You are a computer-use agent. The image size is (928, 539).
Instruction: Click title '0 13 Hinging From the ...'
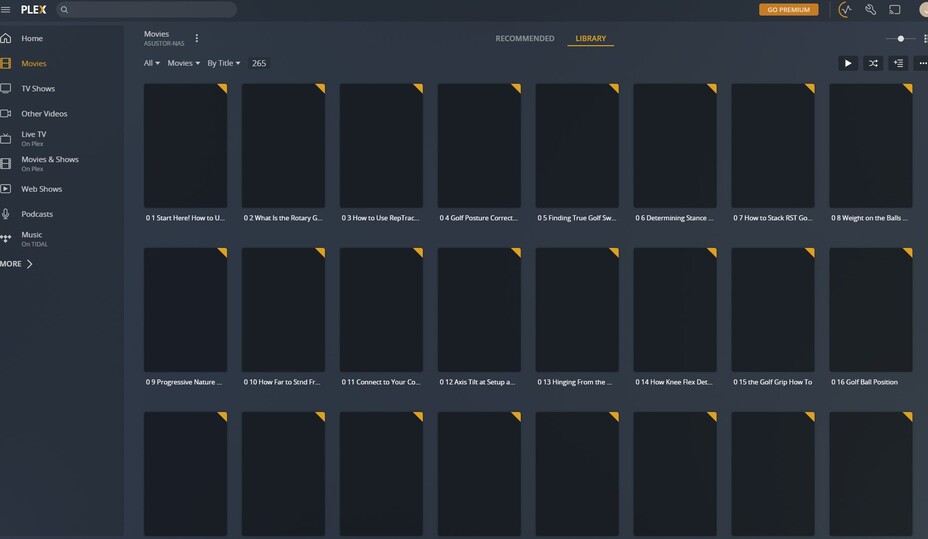tap(575, 382)
